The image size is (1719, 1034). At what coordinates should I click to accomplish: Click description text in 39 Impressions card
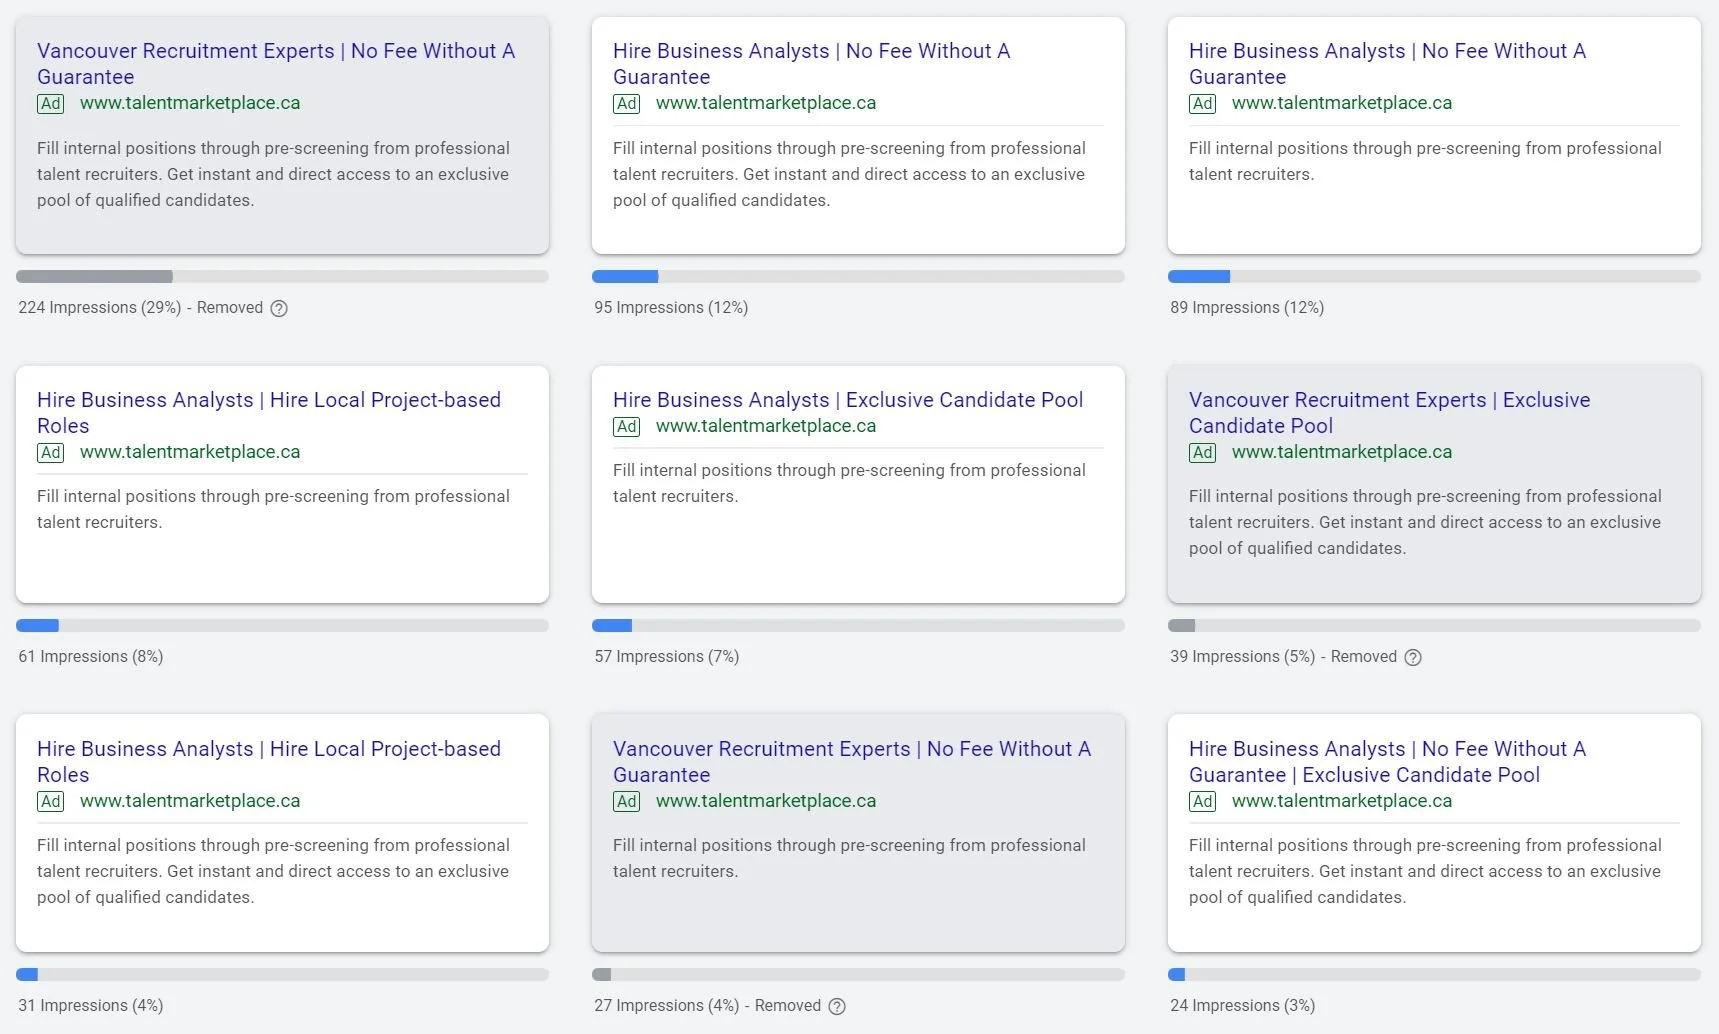tap(1425, 522)
